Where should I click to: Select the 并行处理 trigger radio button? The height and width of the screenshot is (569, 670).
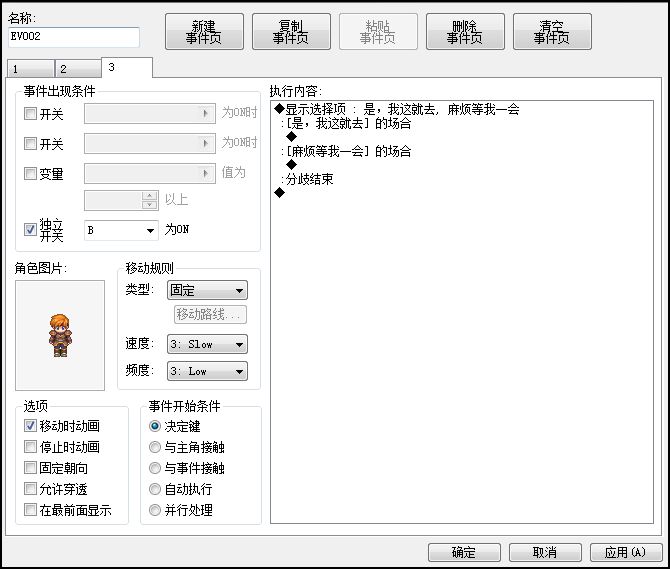(155, 510)
